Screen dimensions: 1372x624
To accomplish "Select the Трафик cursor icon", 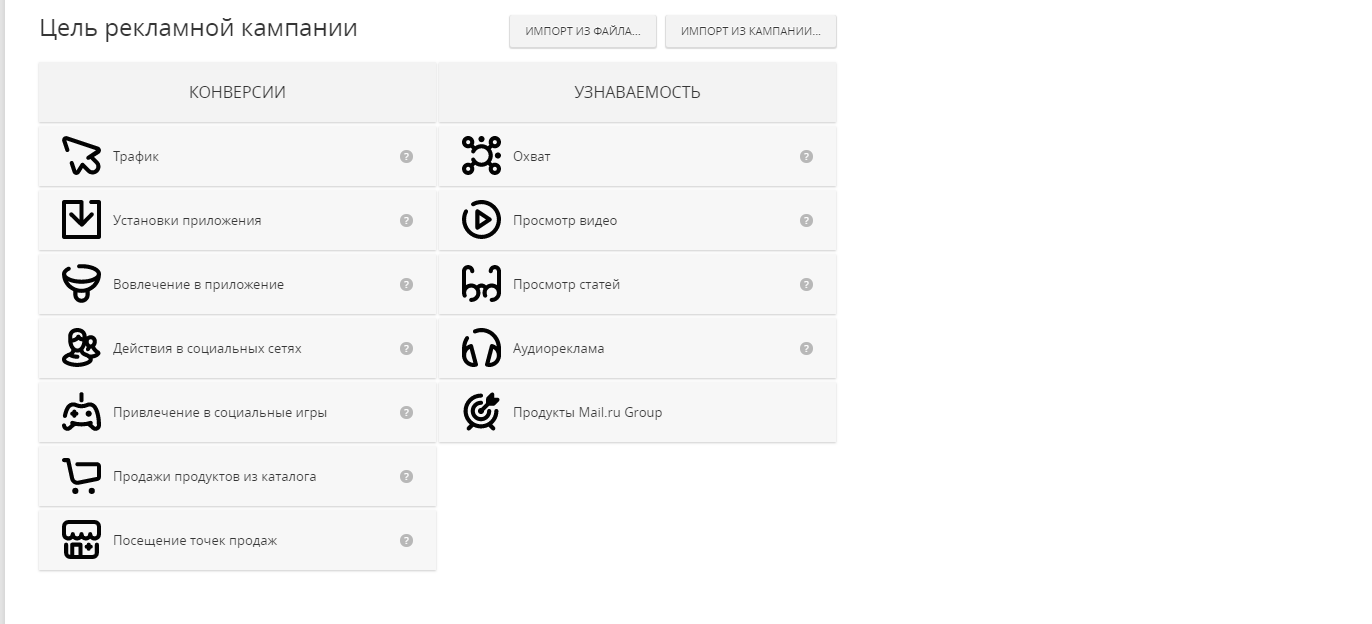I will pyautogui.click(x=81, y=156).
